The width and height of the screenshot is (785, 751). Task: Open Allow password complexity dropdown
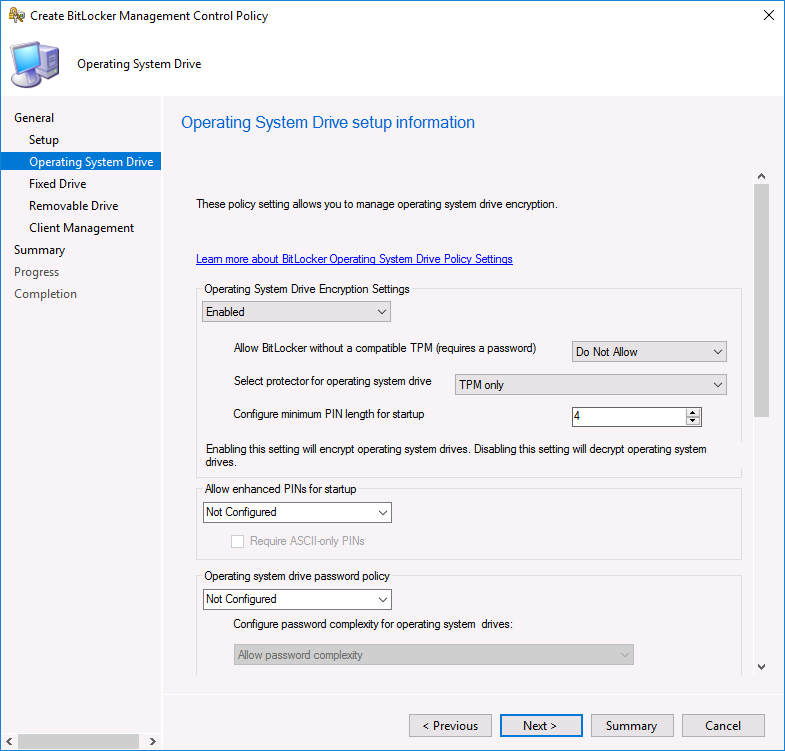click(434, 655)
